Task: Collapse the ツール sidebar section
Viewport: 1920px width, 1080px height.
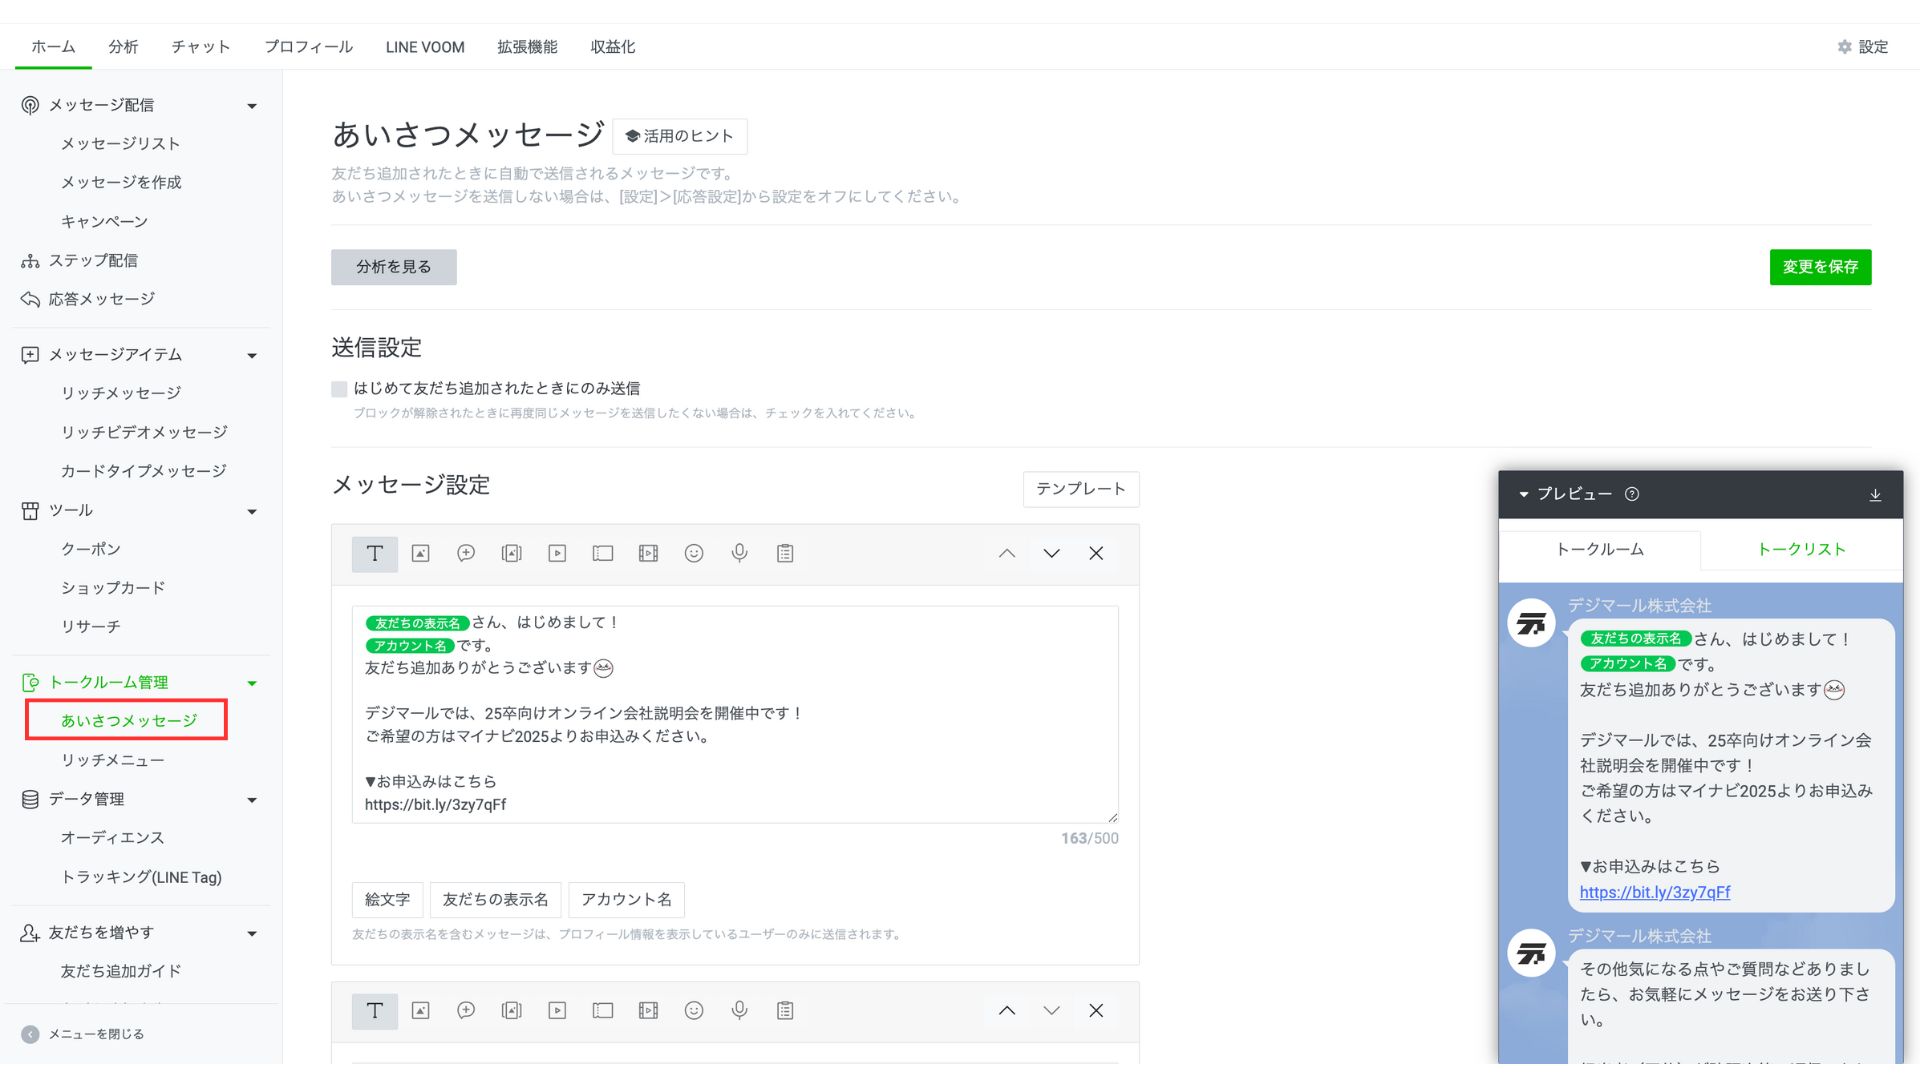Action: click(252, 512)
